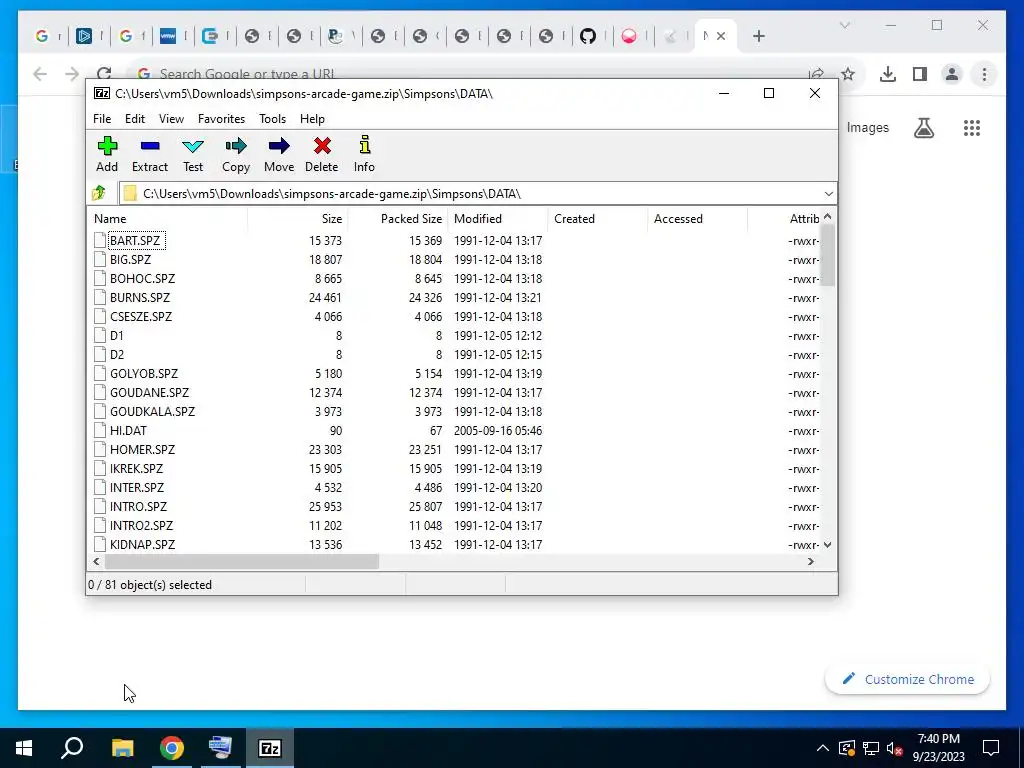The image size is (1024, 768).
Task: Open Chrome downloads icon
Action: pos(888,74)
